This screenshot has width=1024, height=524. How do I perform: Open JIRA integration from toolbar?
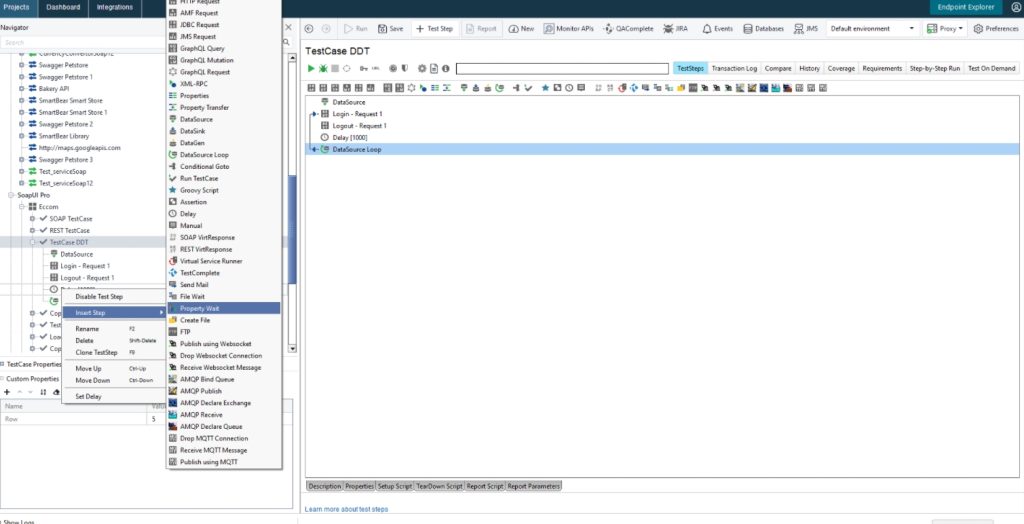[675, 29]
